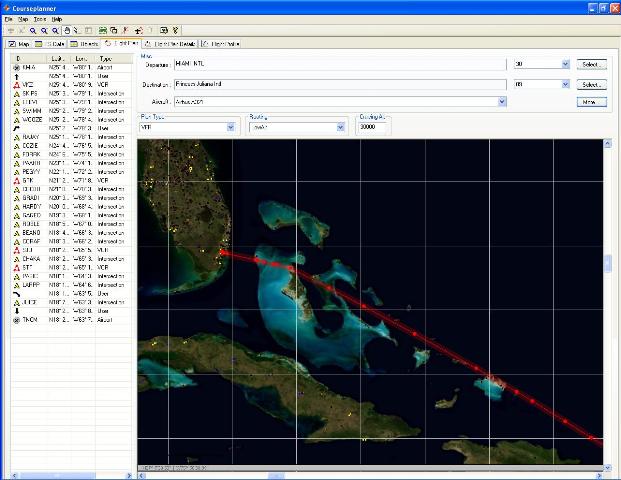Open the destination runway dropdown

[x=565, y=85]
